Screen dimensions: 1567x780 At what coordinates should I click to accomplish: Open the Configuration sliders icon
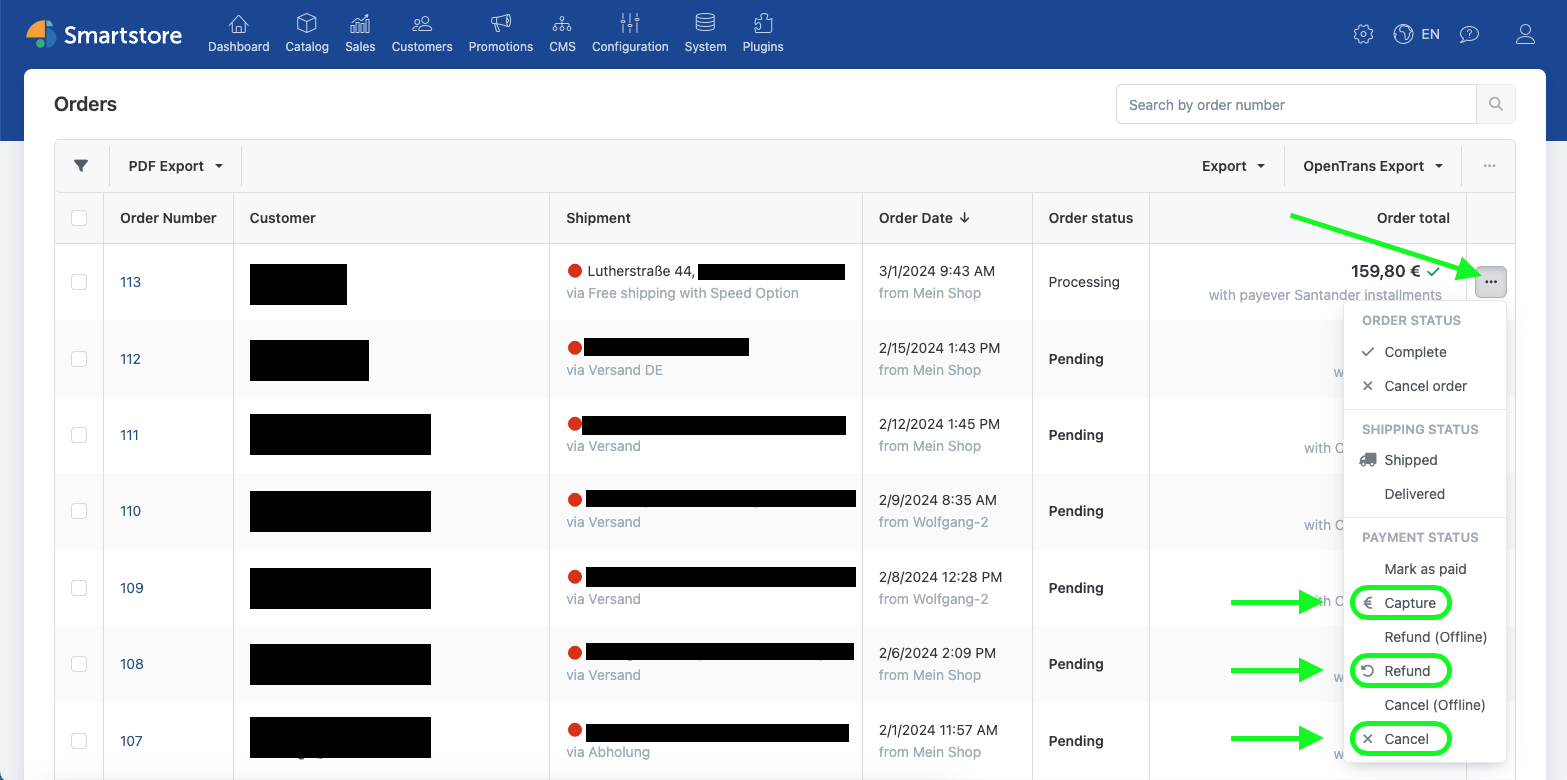(630, 24)
